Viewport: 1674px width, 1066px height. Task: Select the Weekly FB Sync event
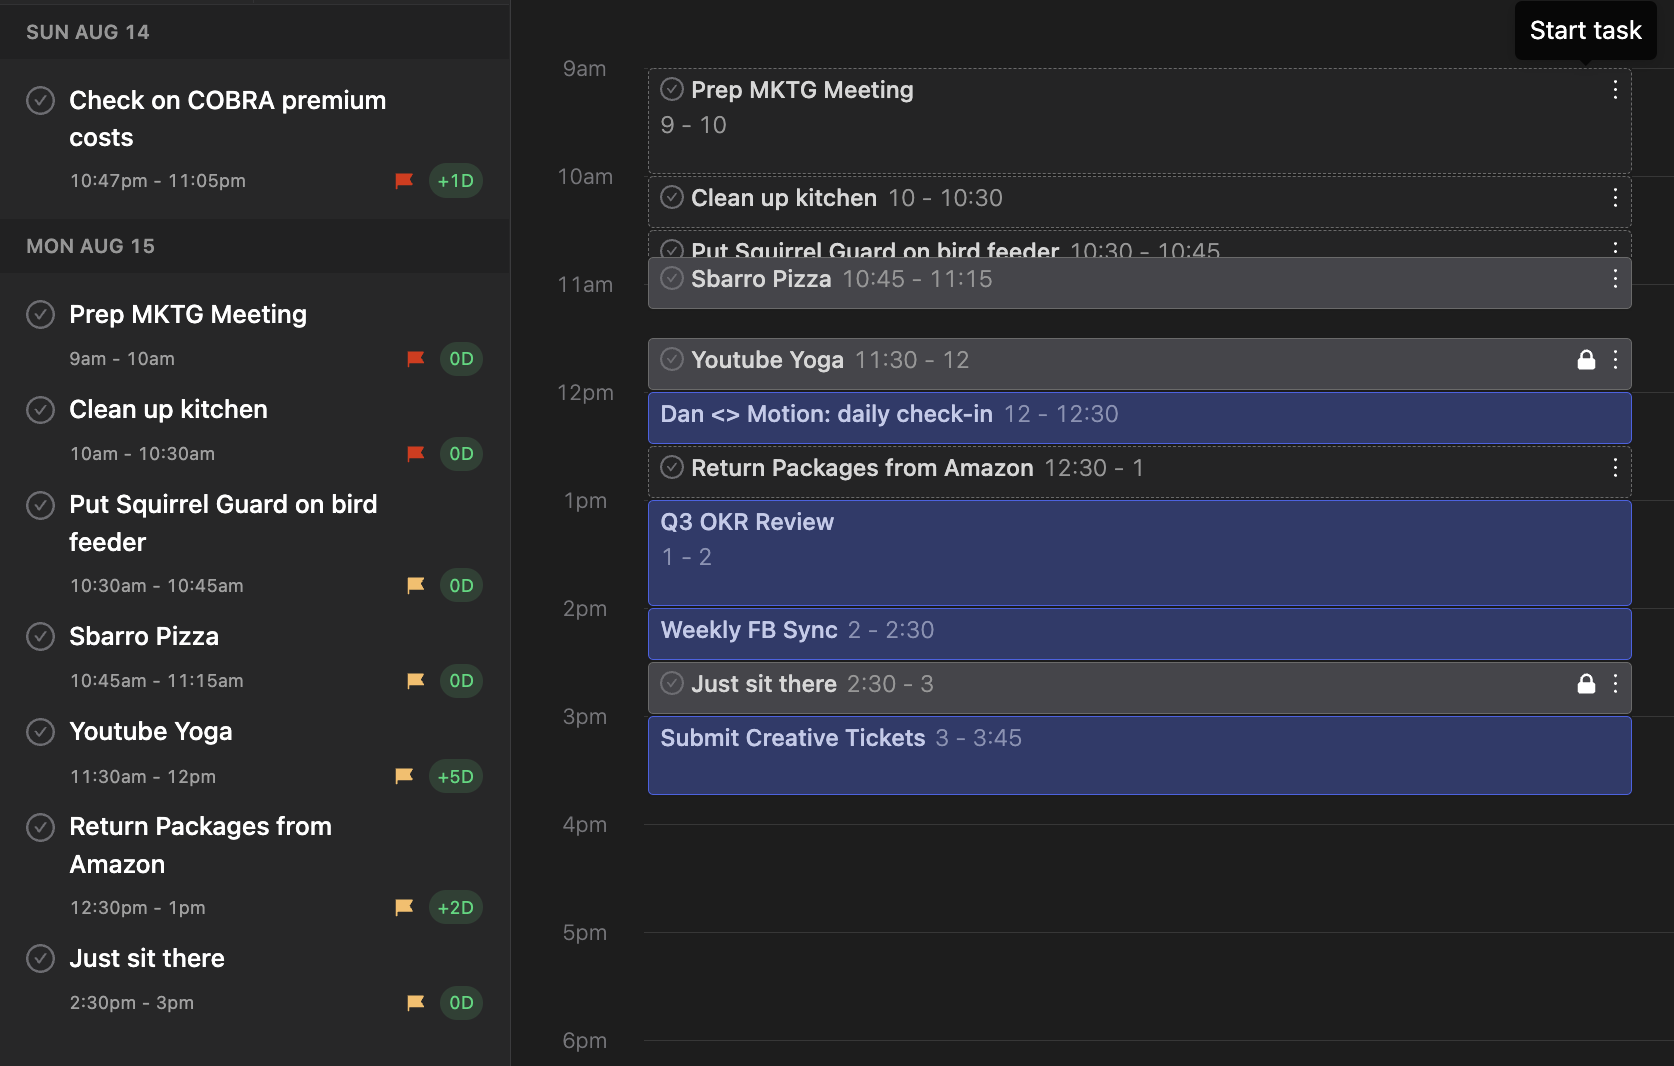(1138, 632)
